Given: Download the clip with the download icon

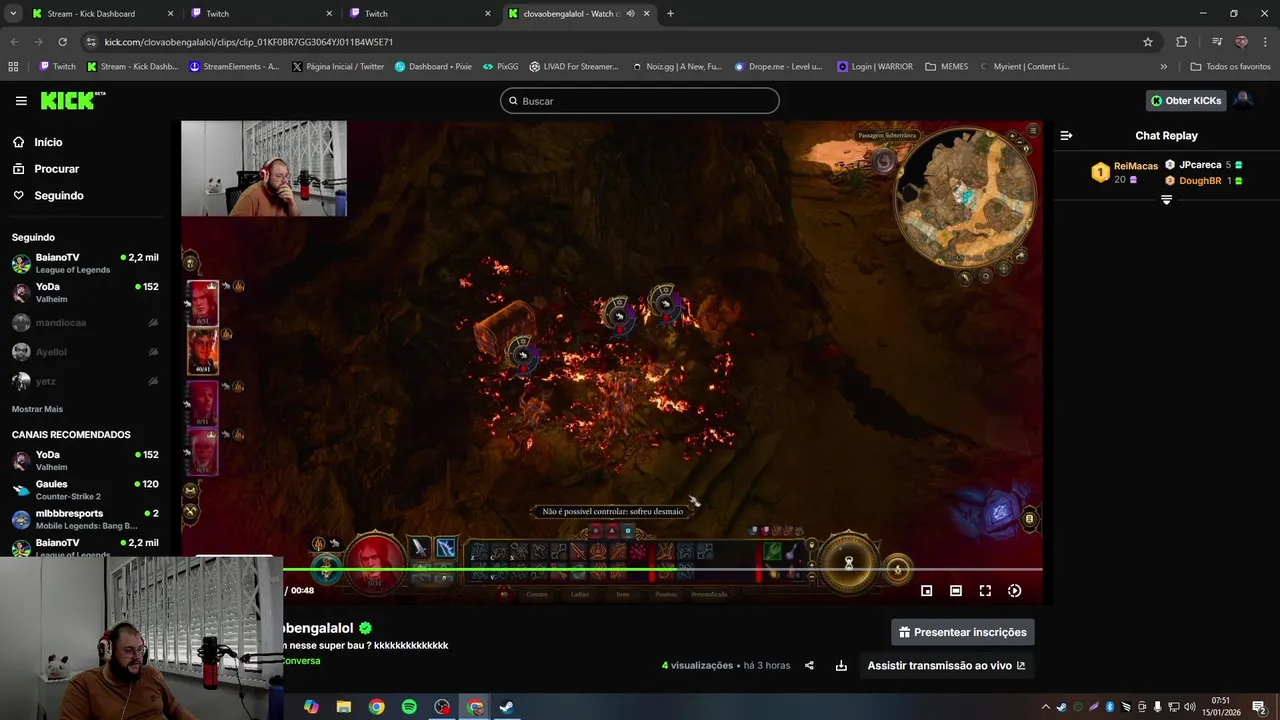Looking at the screenshot, I should 841,665.
